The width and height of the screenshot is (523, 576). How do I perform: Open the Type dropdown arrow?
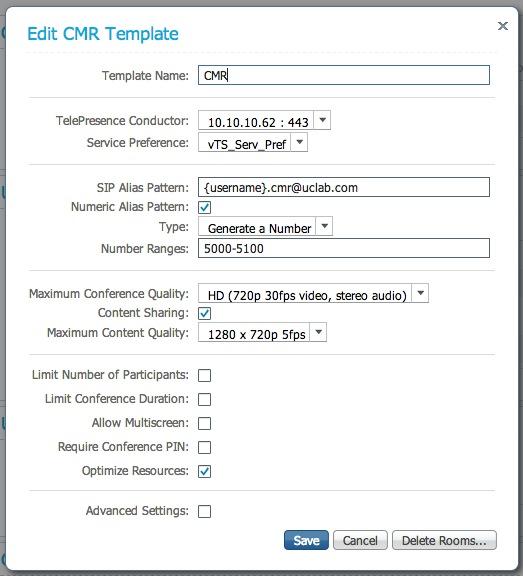coord(324,226)
